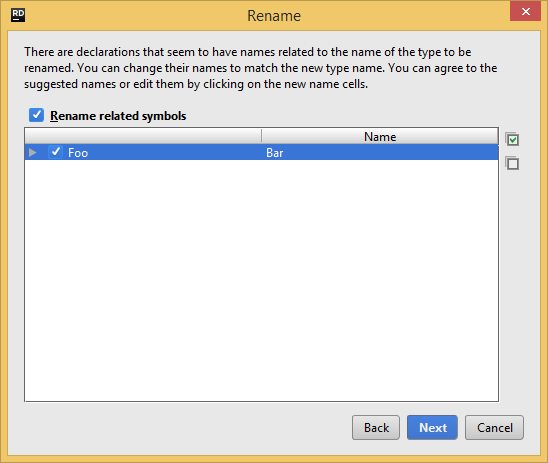Click the column header divider
Screen dimensions: 548x463
(x=261, y=136)
